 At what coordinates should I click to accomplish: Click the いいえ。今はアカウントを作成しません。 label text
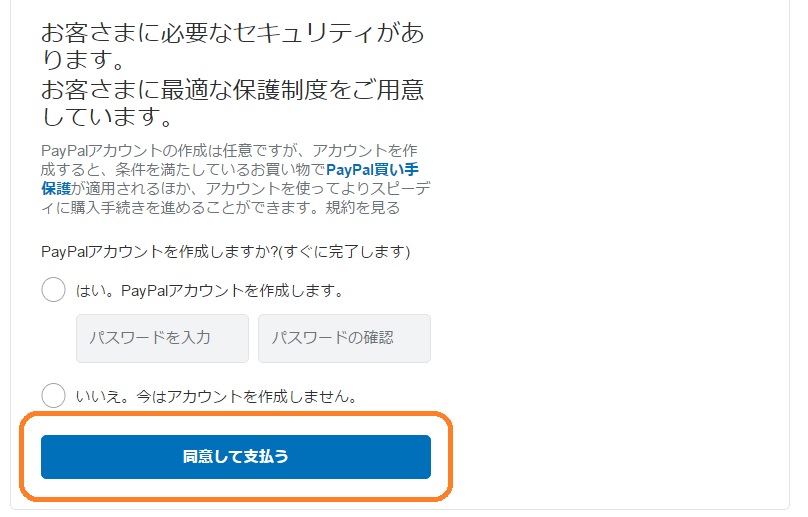coord(216,396)
